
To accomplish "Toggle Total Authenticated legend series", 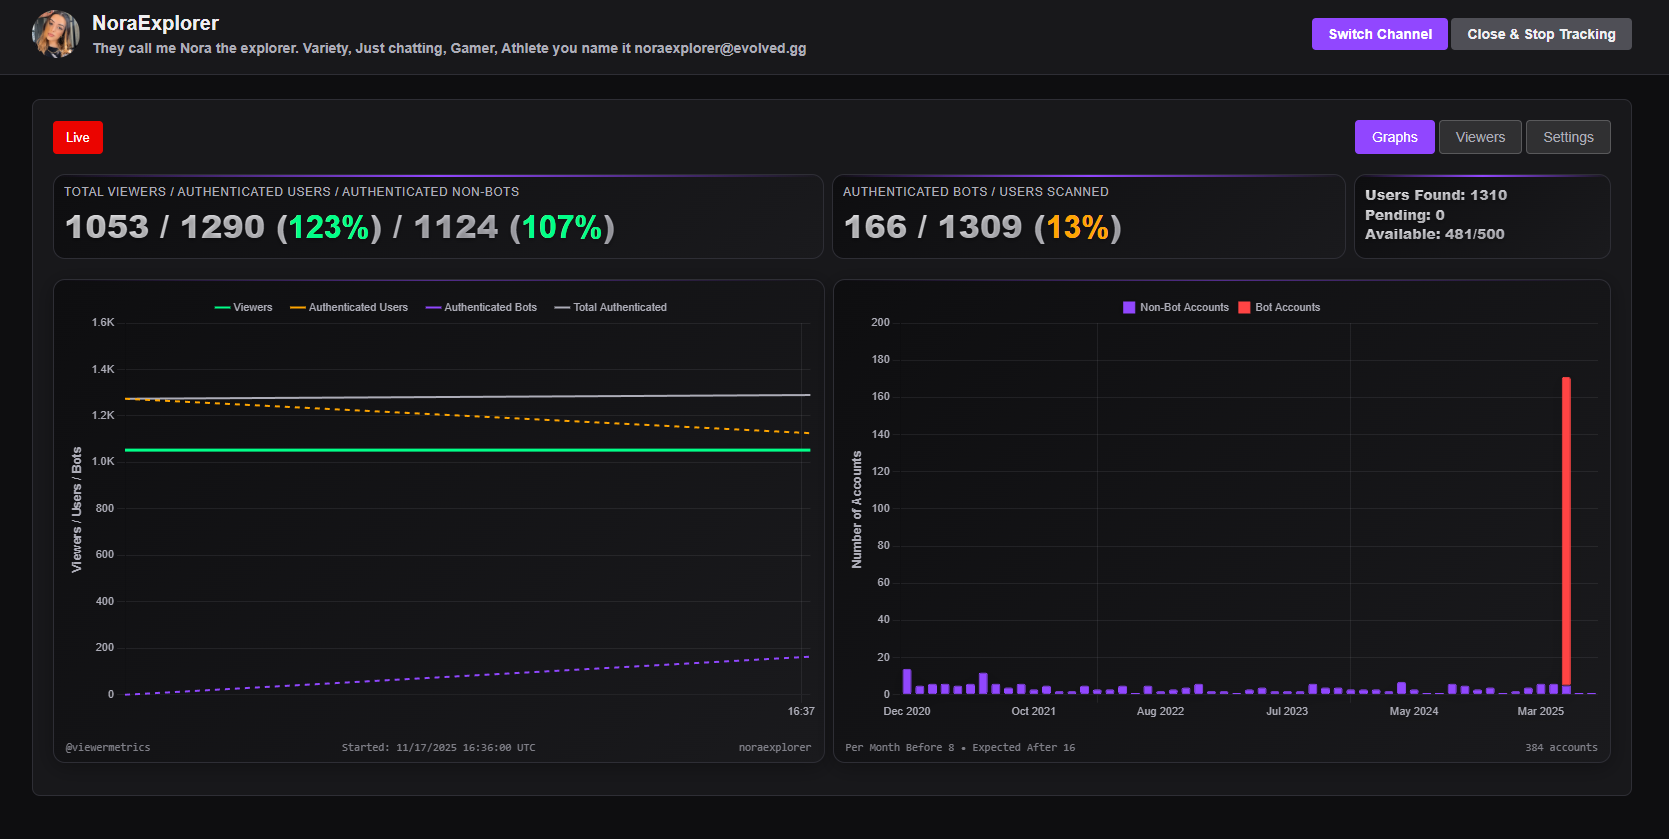I will click(x=610, y=307).
